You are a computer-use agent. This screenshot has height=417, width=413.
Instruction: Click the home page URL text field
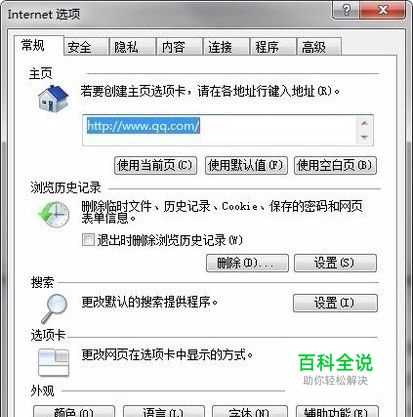(228, 130)
